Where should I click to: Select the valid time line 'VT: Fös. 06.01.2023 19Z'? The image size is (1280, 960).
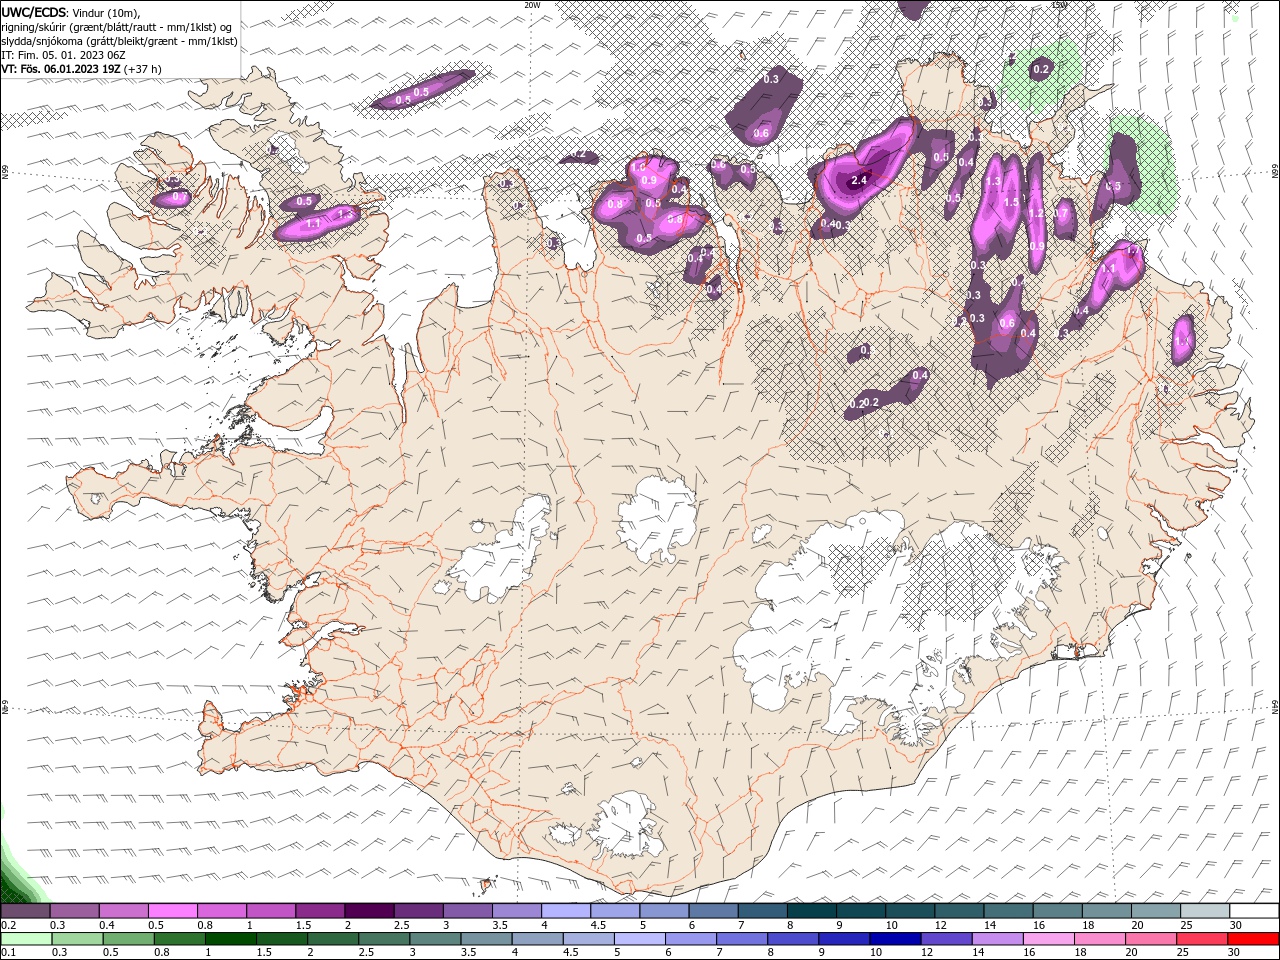pos(62,69)
